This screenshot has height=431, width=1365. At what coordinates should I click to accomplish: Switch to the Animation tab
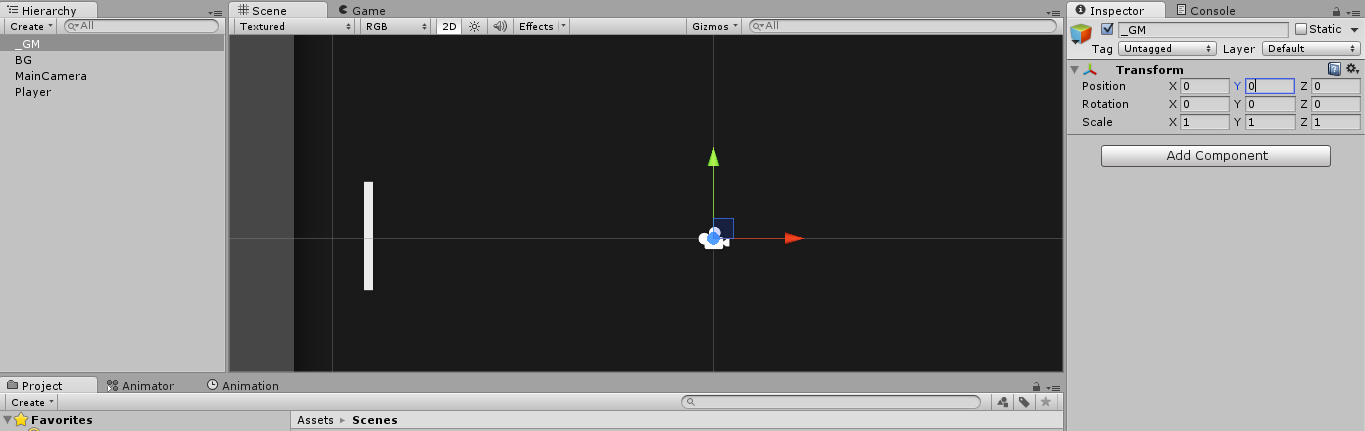pos(243,385)
